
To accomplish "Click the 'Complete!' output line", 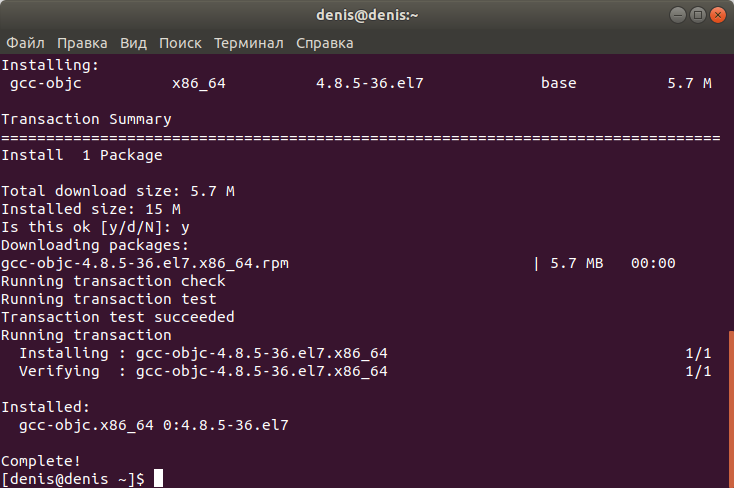I will coord(41,461).
